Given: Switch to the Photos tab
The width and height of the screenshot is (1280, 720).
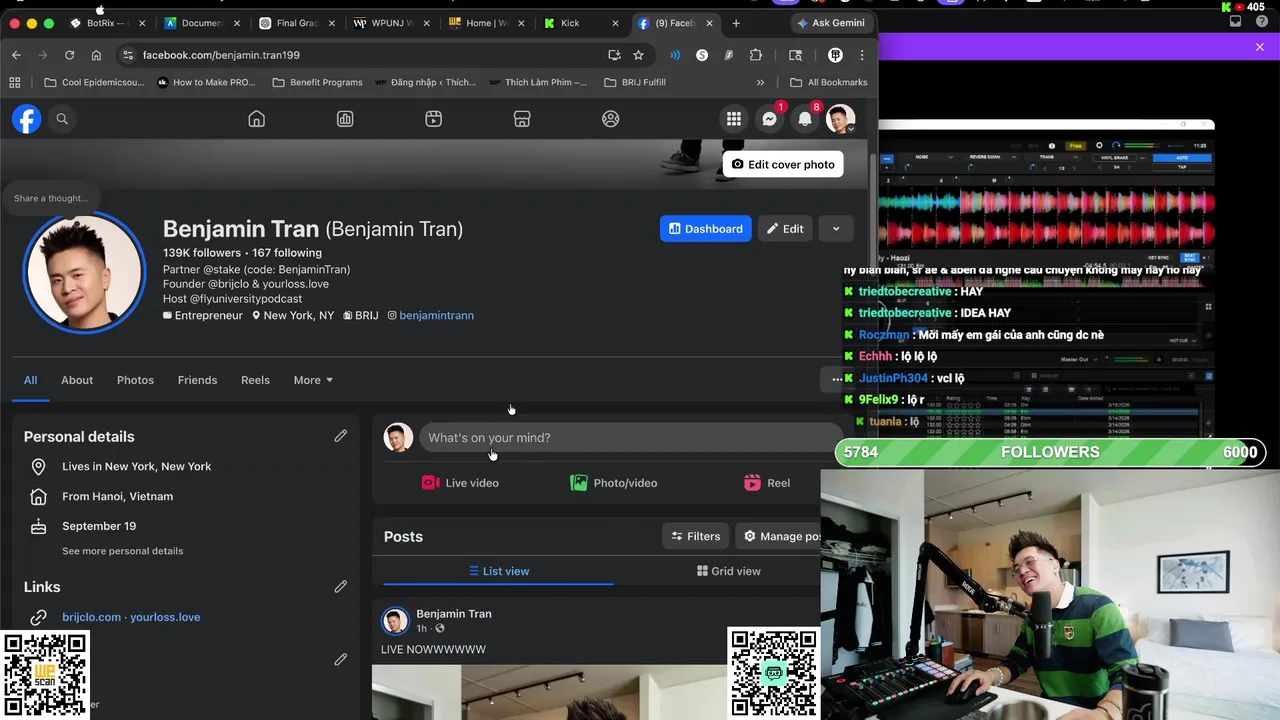Looking at the screenshot, I should [135, 380].
